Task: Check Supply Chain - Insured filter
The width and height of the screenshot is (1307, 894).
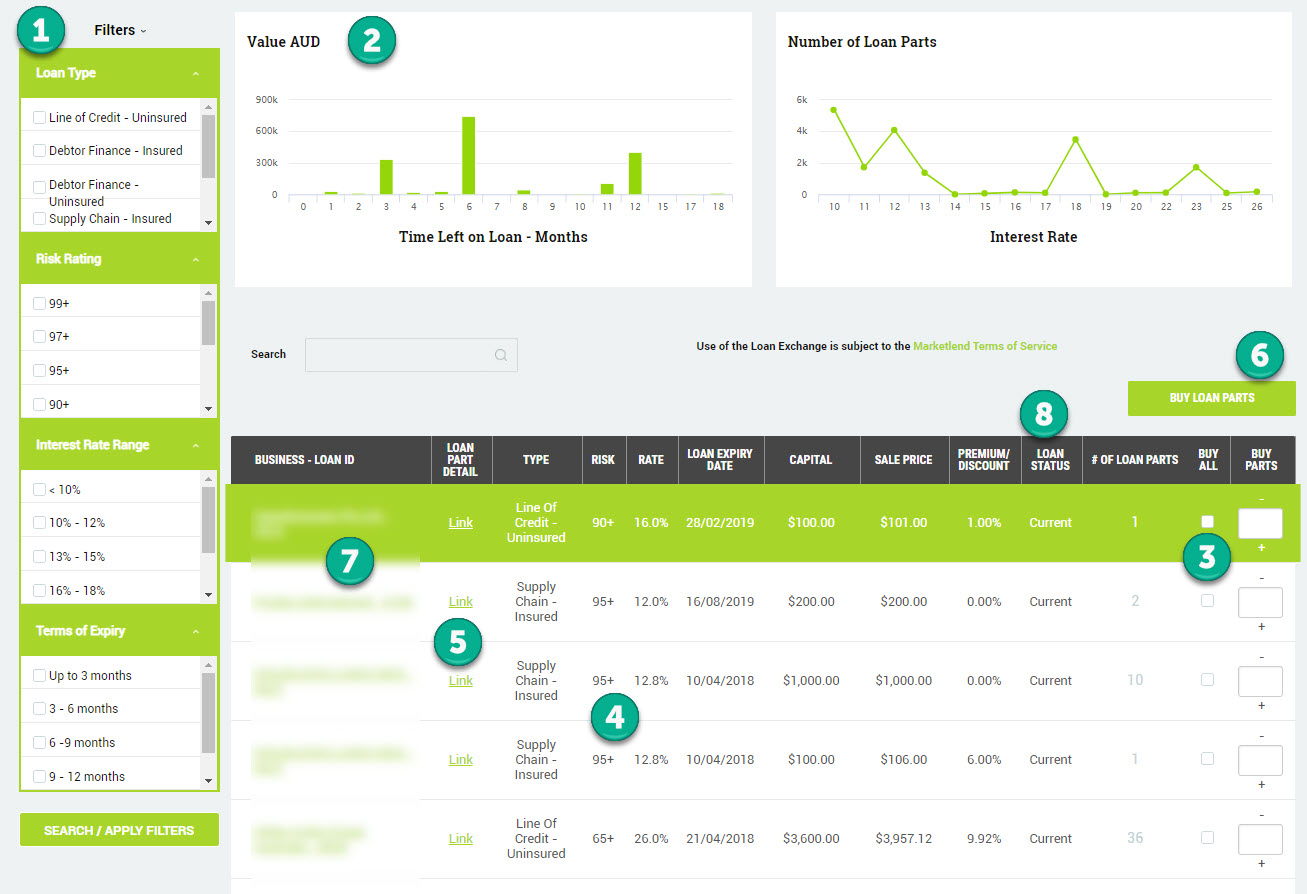Action: tap(39, 219)
